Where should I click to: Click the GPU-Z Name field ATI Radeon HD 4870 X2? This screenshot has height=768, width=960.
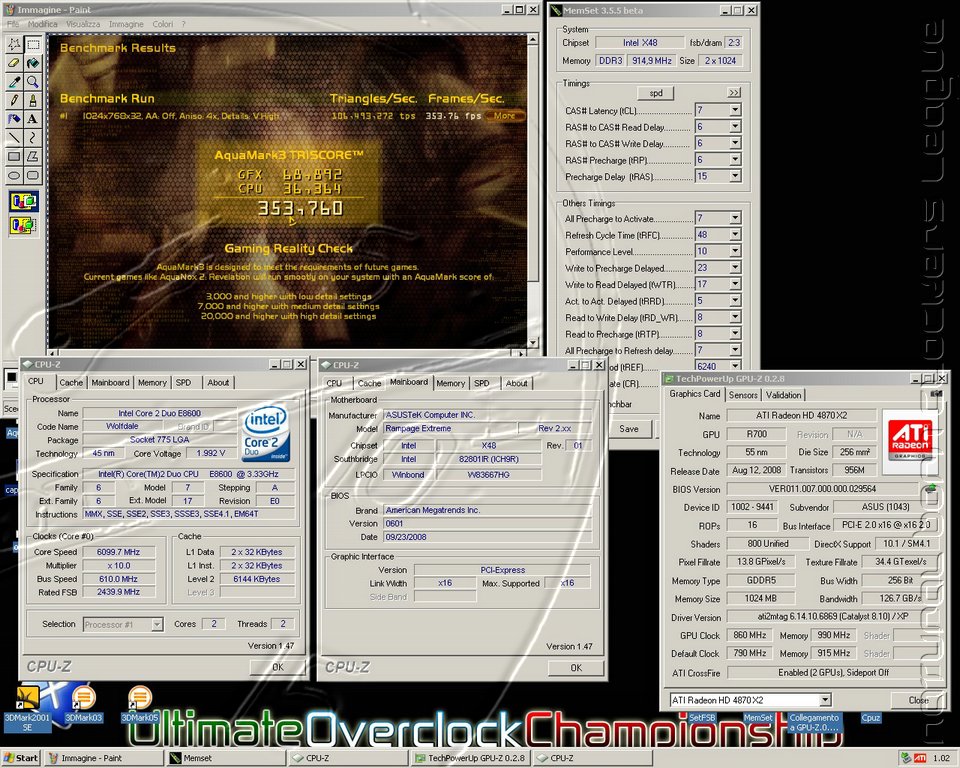[801, 415]
